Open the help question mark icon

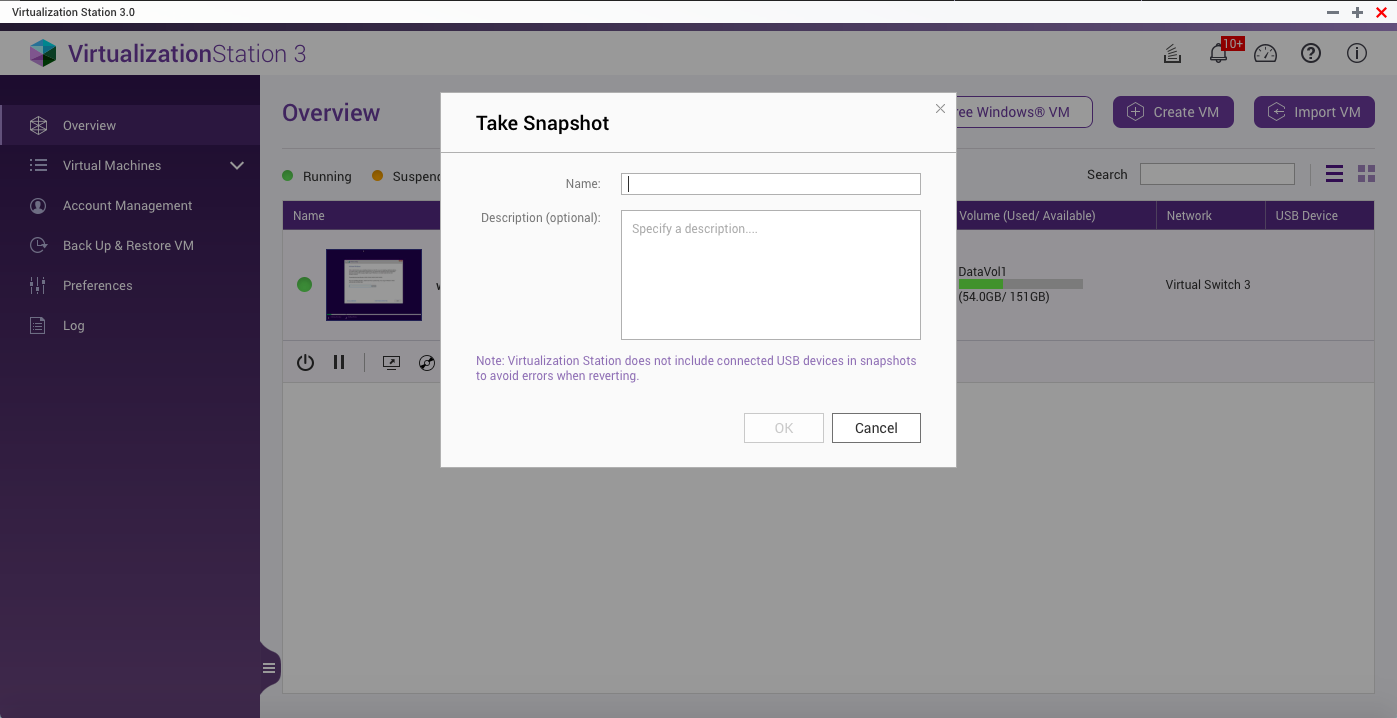coord(1311,54)
